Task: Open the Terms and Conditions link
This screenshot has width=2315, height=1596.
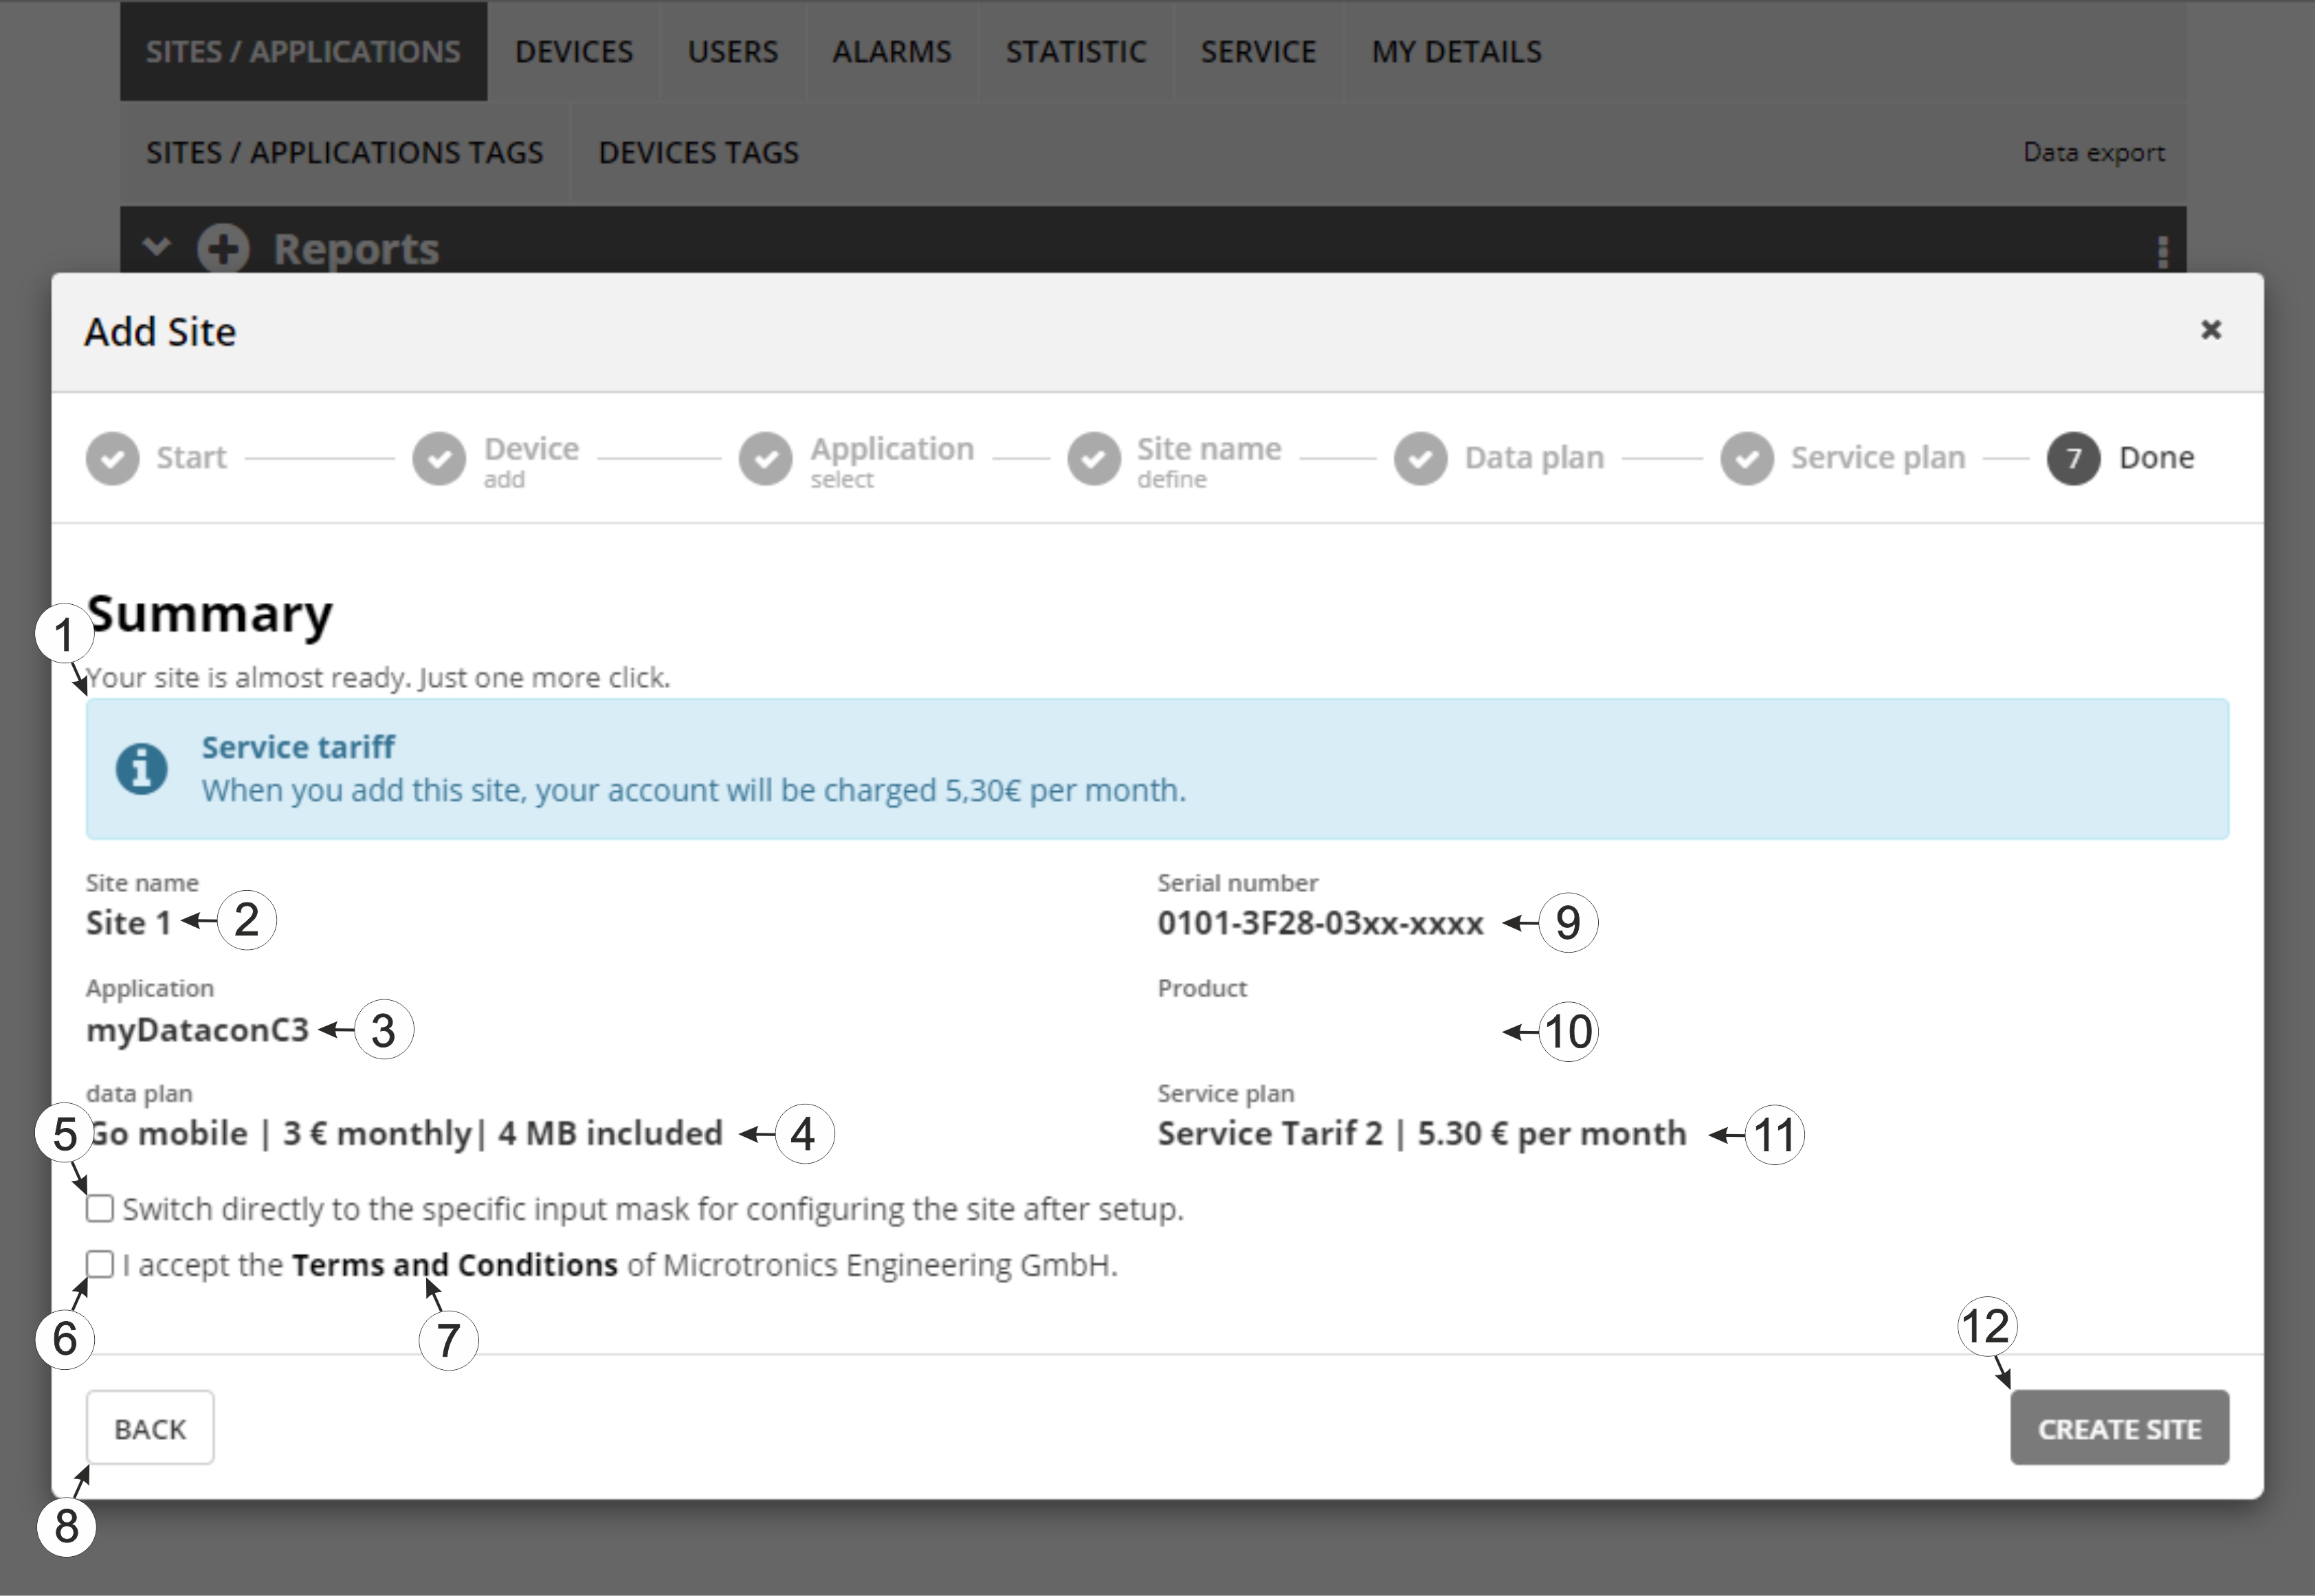Action: pos(454,1265)
